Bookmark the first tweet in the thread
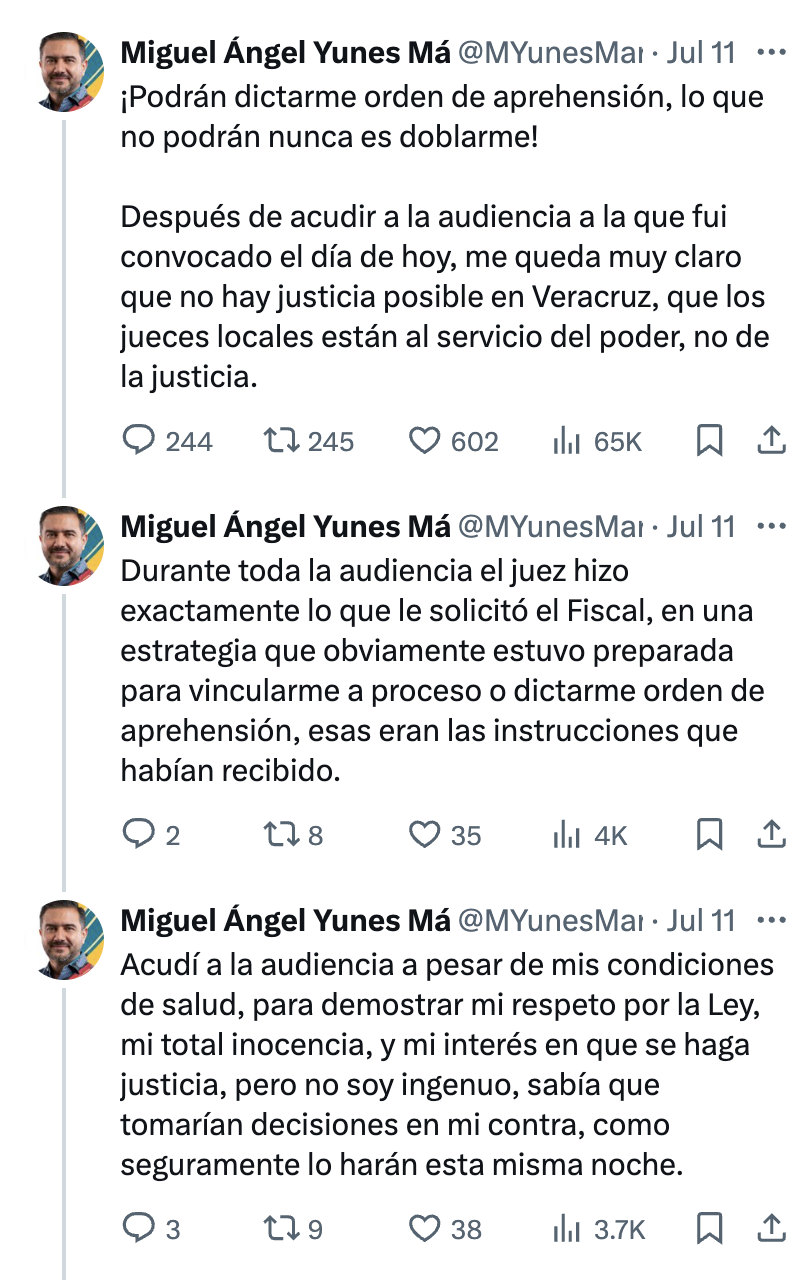 coord(709,441)
